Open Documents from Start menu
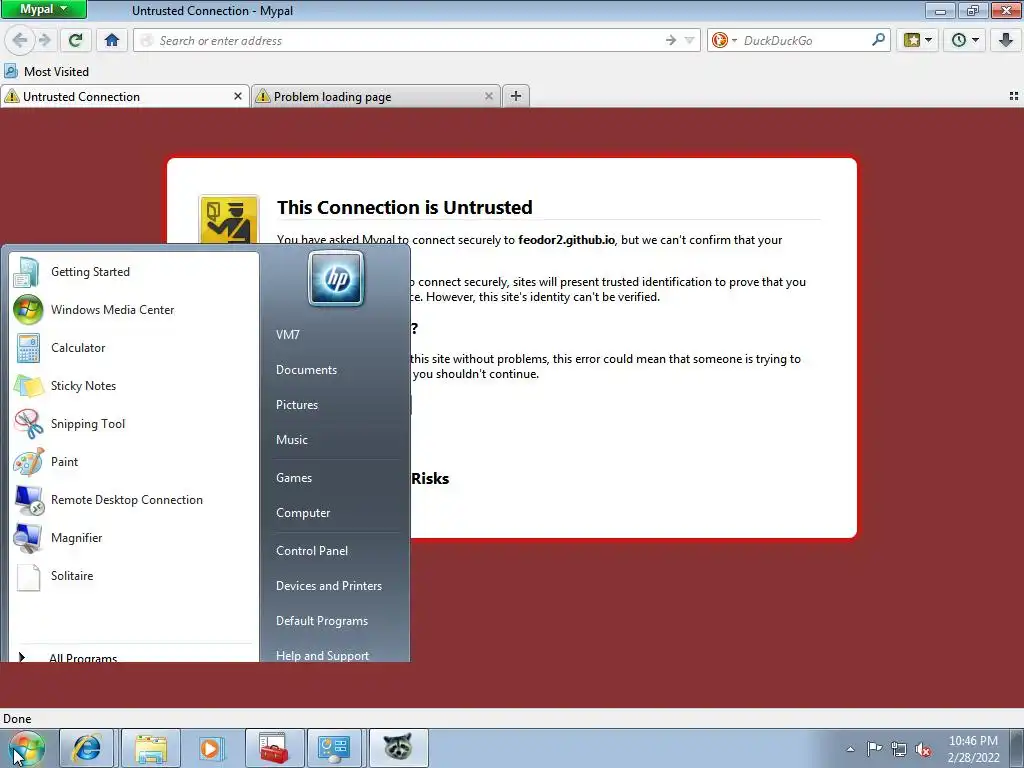This screenshot has width=1024, height=768. tap(334, 370)
